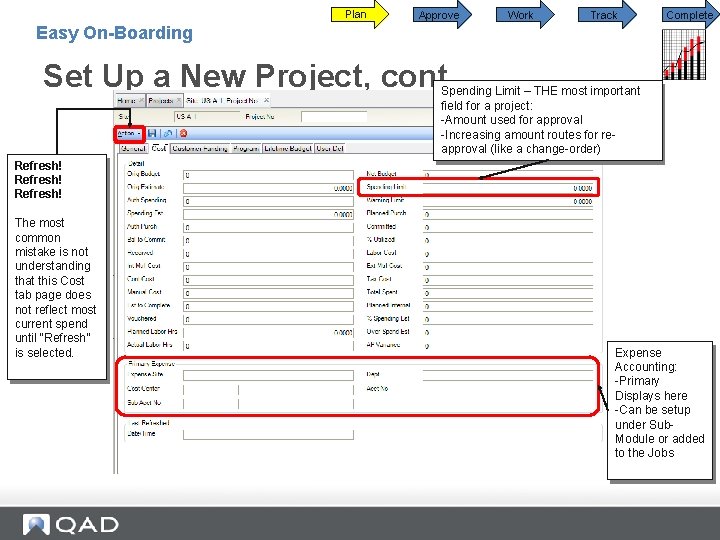Click the Spending Limit value field

508,188
